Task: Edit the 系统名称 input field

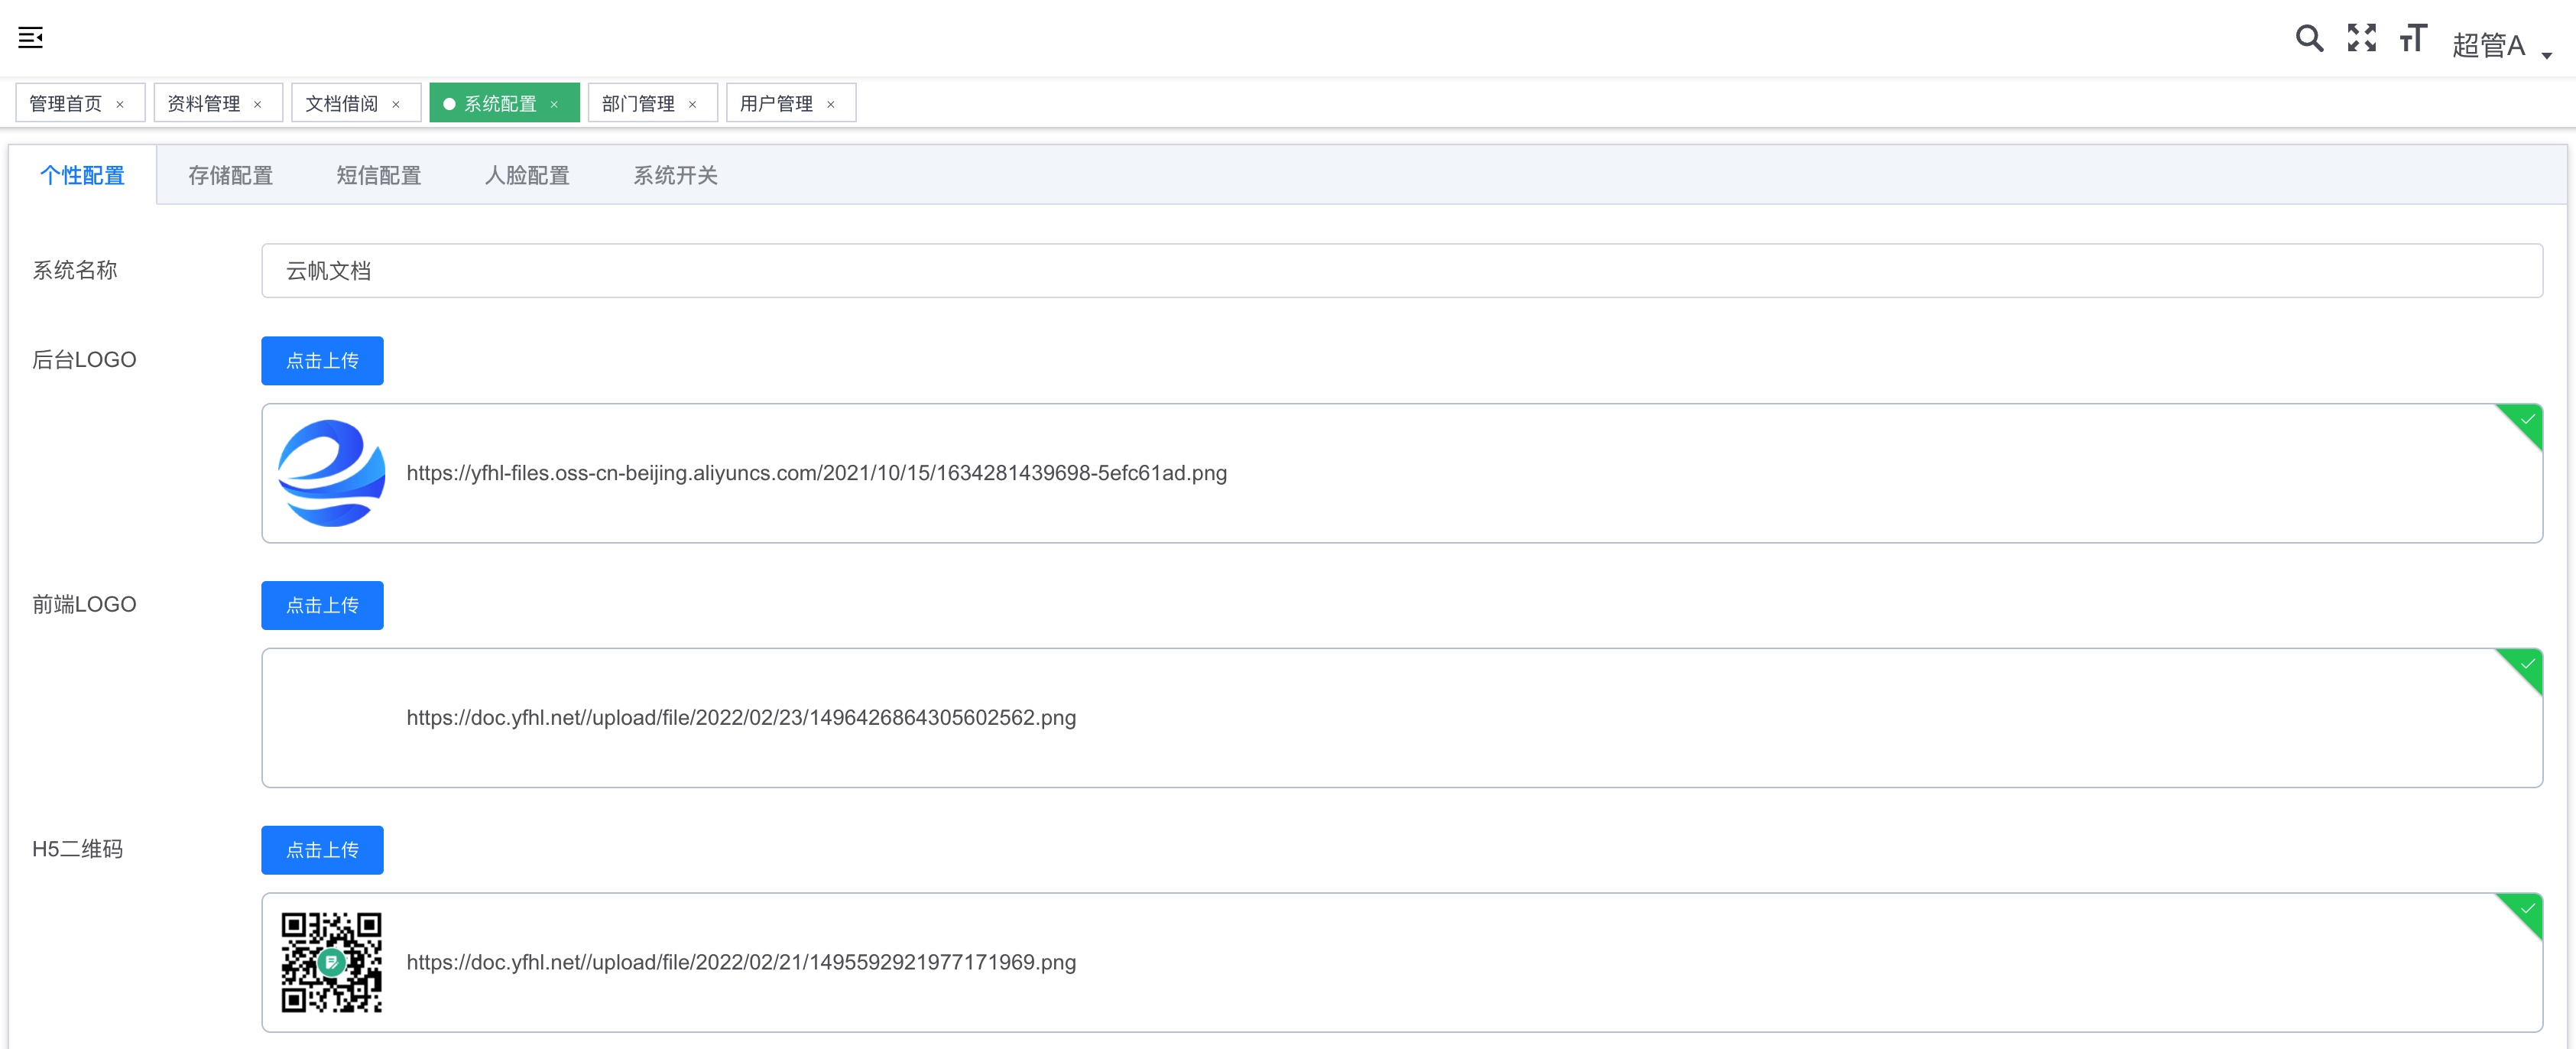Action: click(x=1402, y=270)
